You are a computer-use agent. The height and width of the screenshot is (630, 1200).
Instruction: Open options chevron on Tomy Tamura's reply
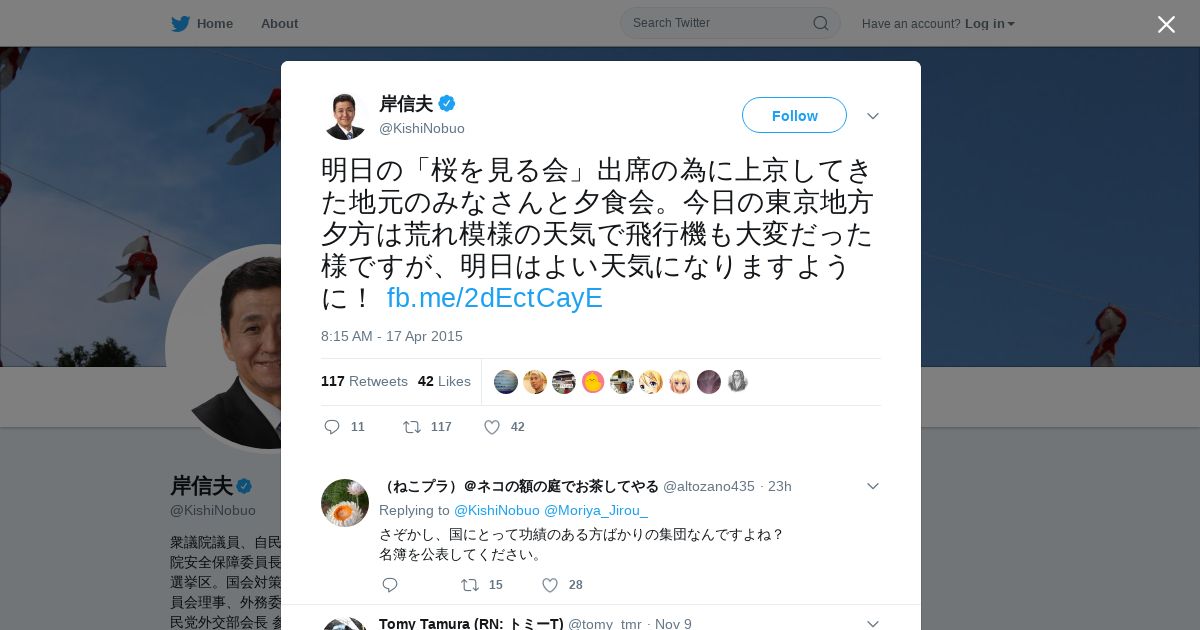pyautogui.click(x=872, y=624)
